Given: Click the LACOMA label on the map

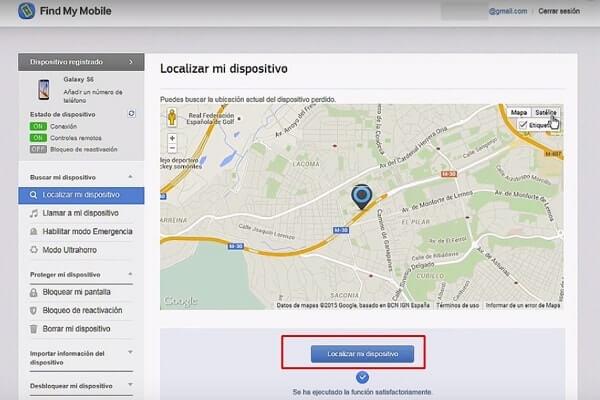Looking at the screenshot, I should 306,164.
